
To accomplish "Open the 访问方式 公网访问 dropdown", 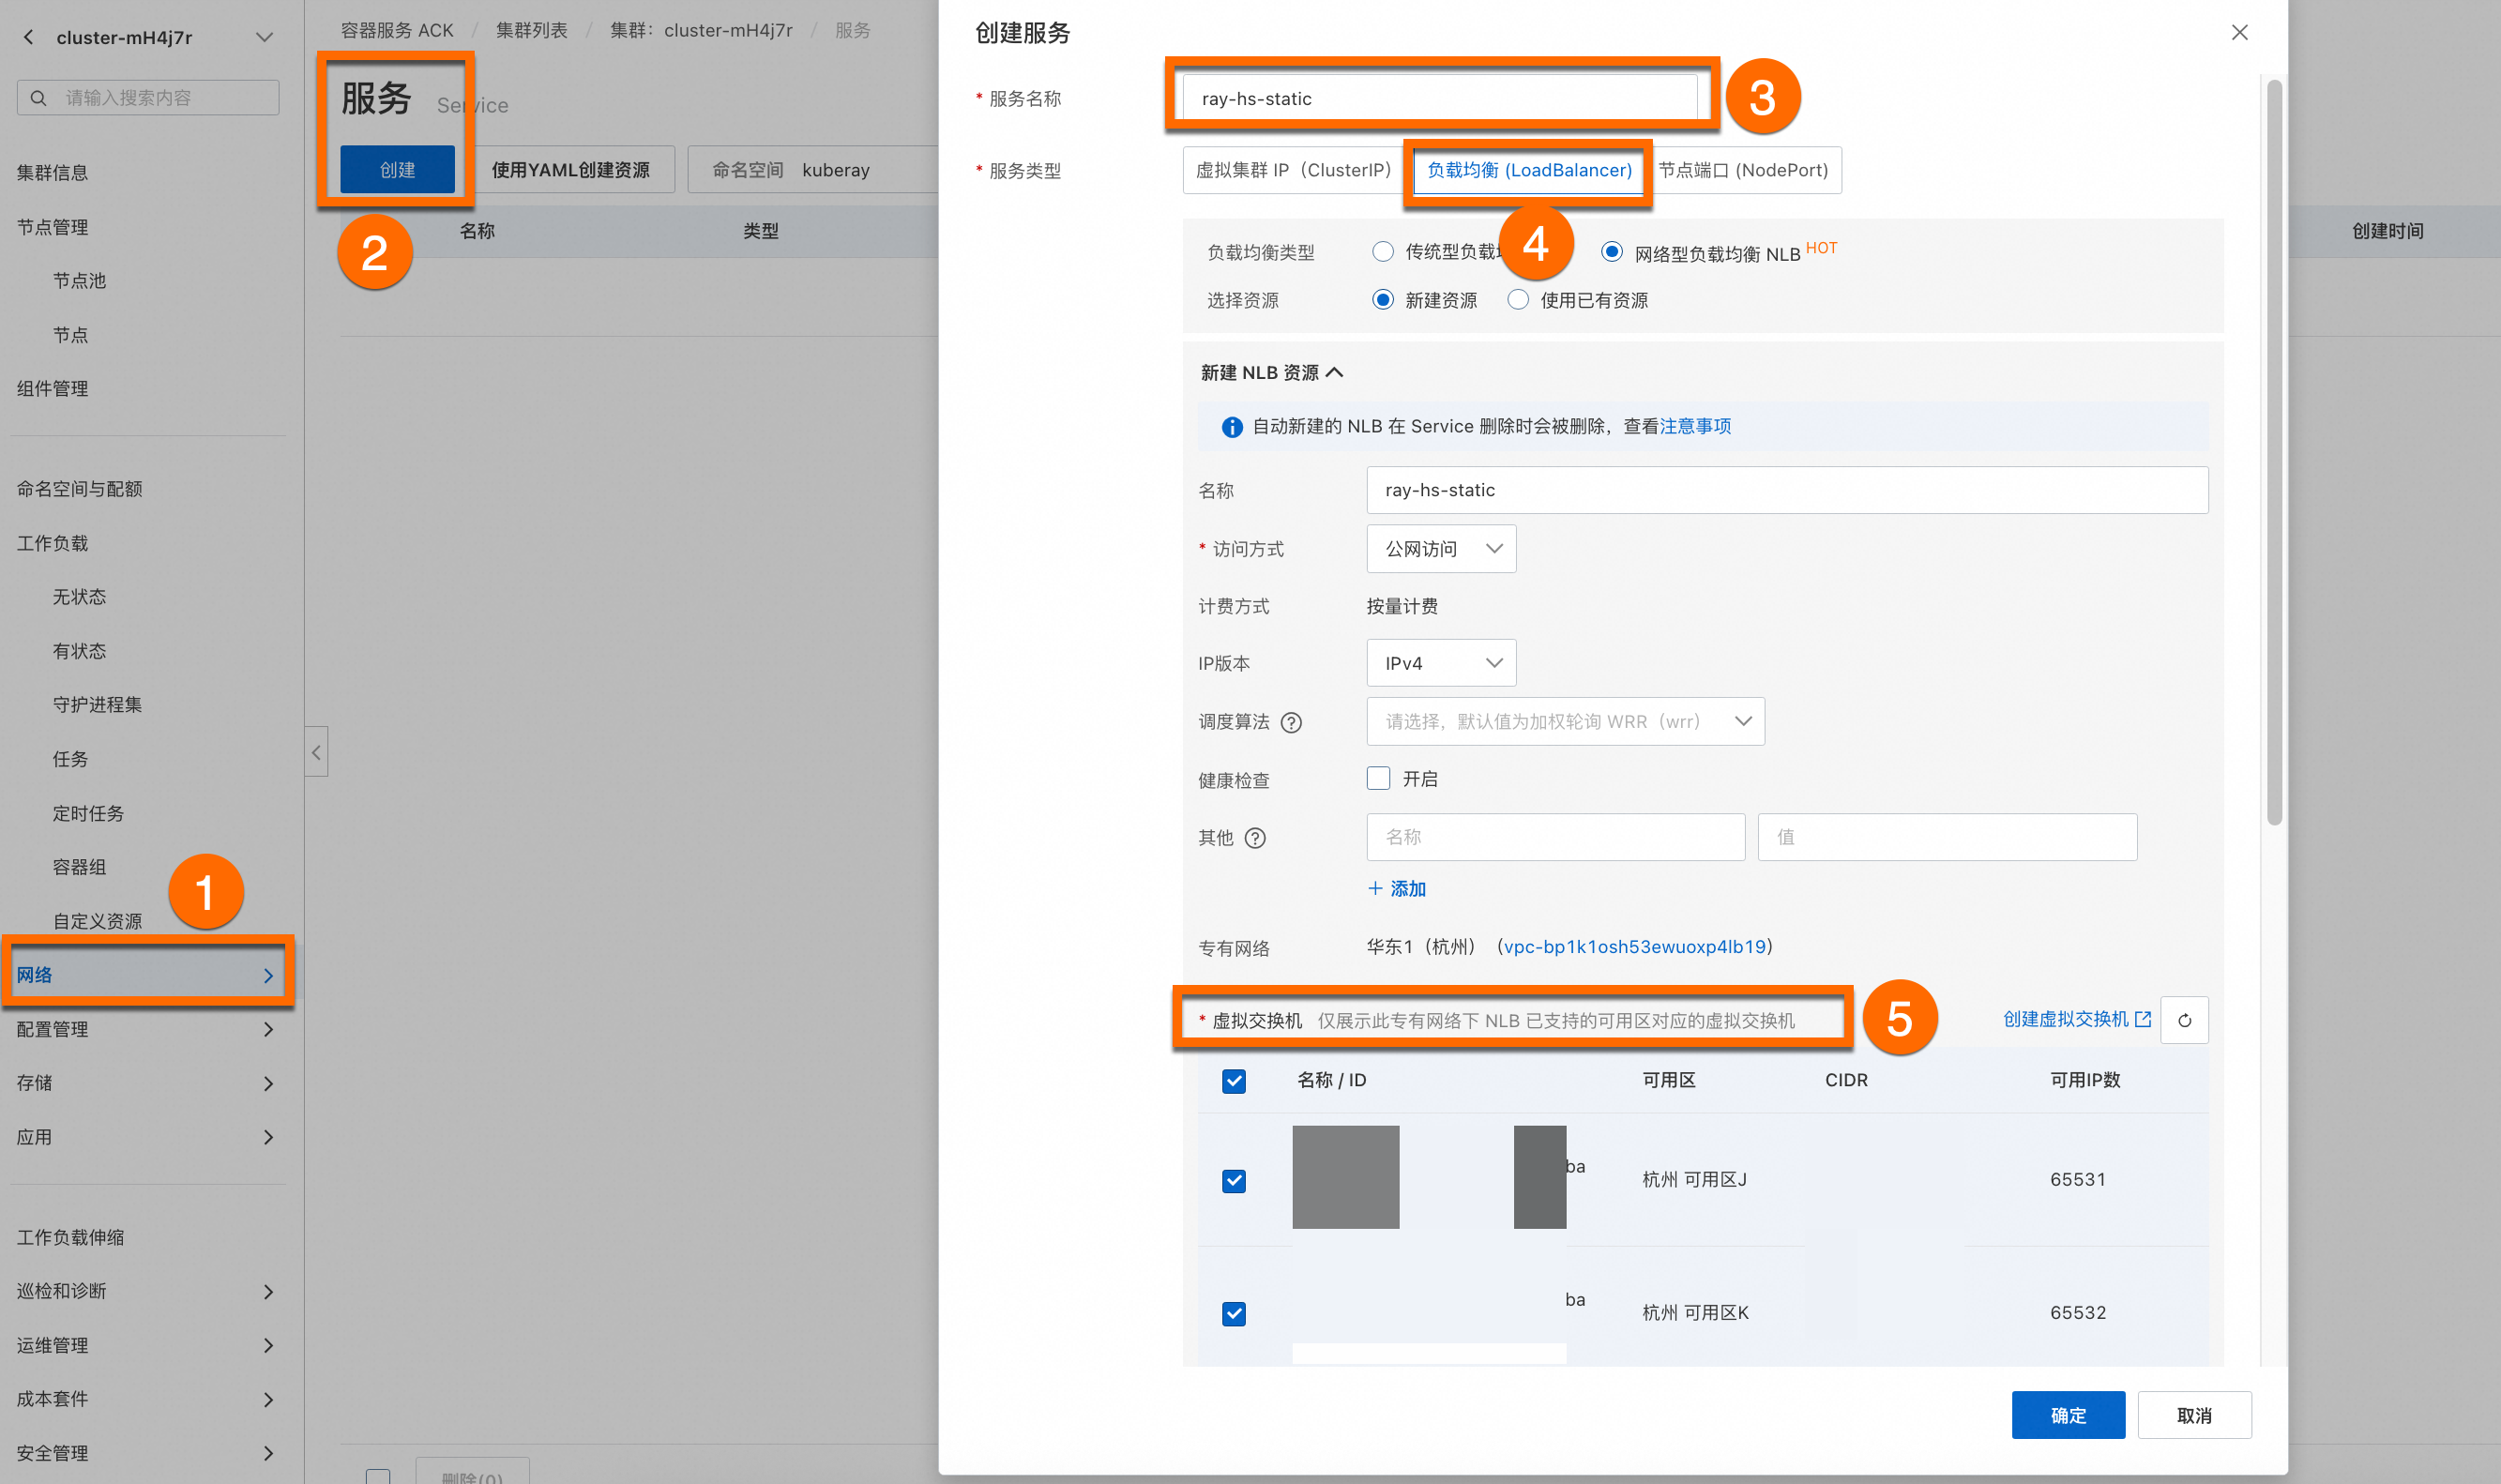I will click(x=1441, y=549).
